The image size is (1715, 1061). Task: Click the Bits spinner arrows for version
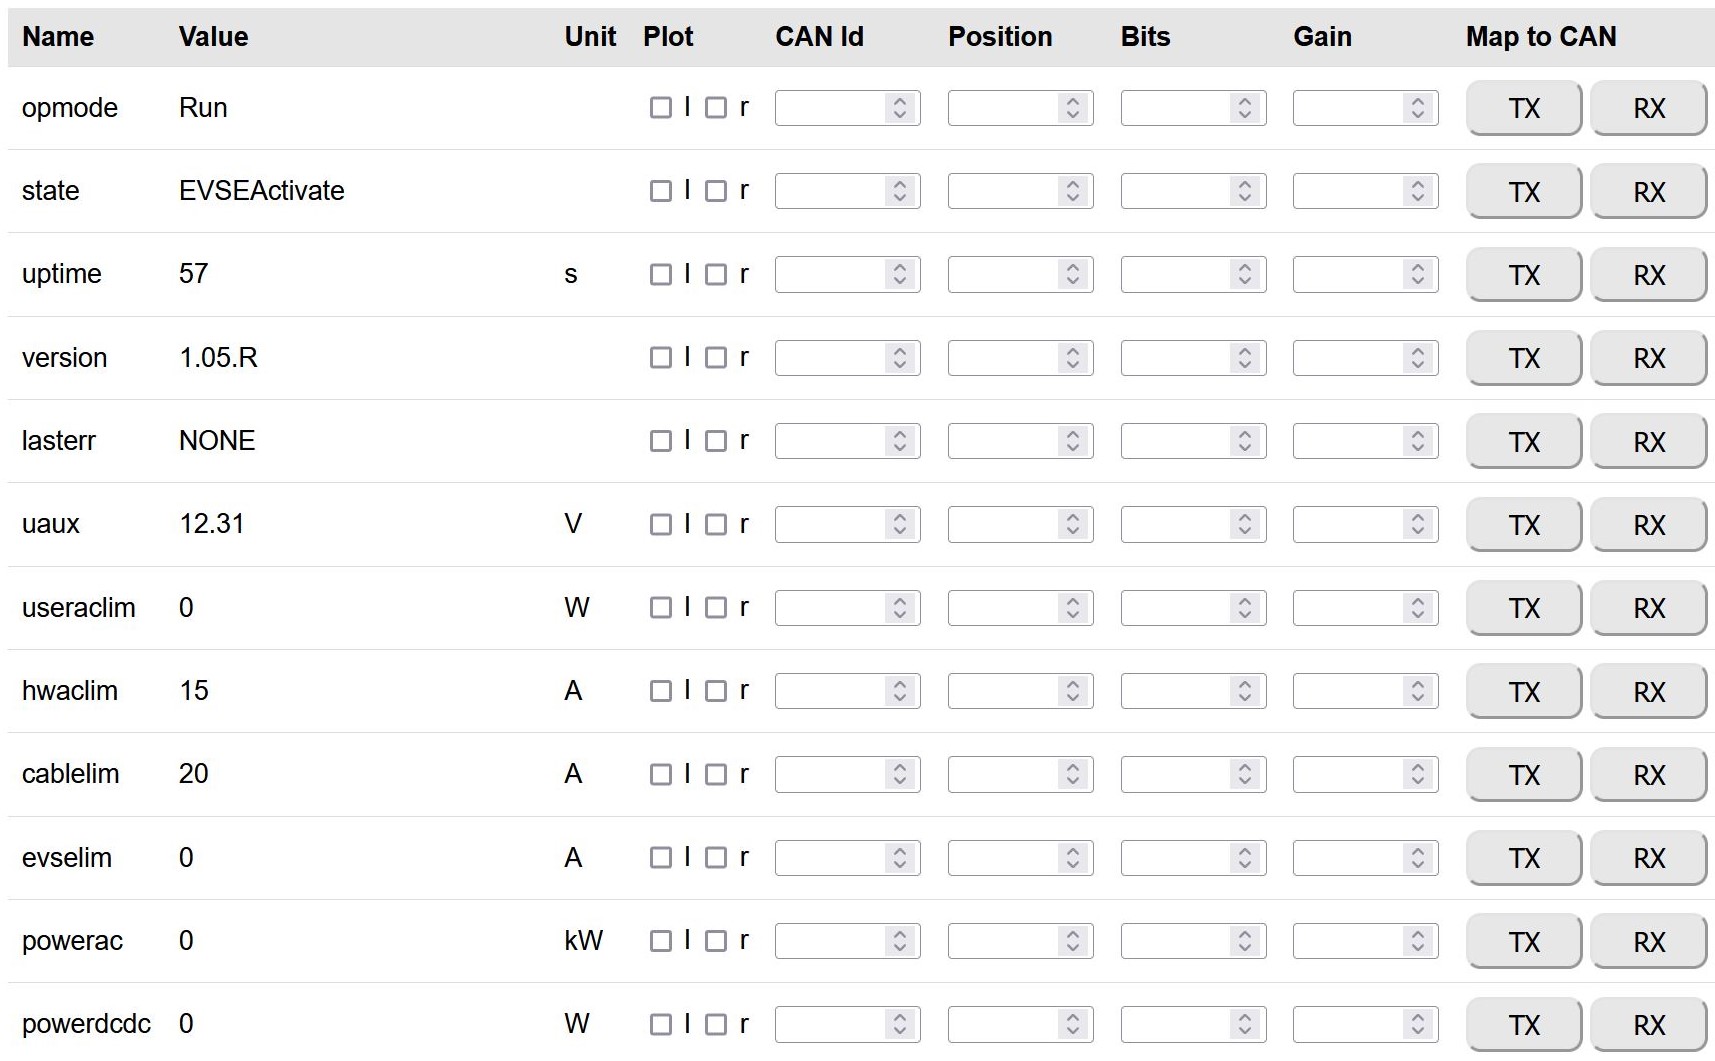pyautogui.click(x=1245, y=358)
